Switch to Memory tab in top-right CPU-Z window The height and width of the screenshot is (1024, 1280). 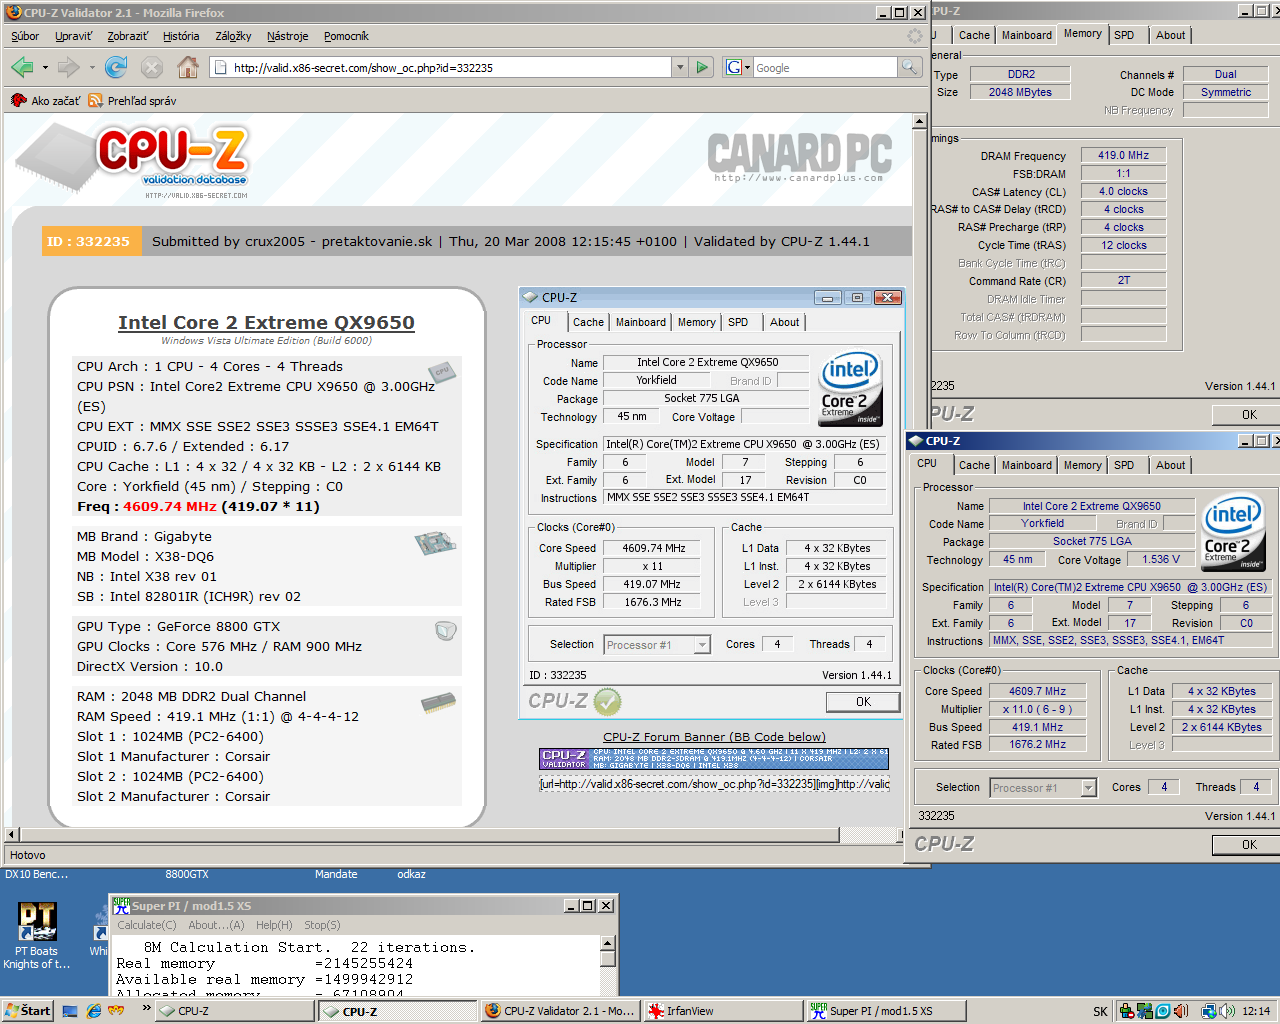click(1082, 34)
